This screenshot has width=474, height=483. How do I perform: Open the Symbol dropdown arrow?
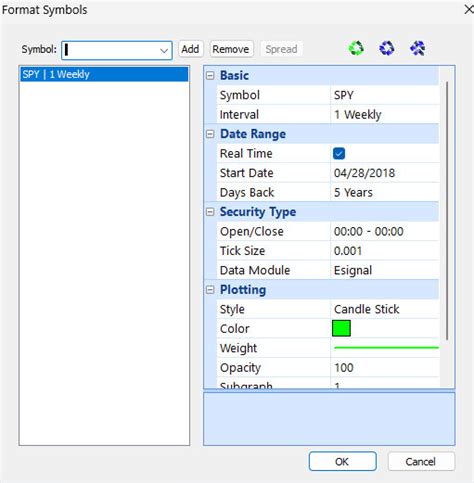pos(164,51)
